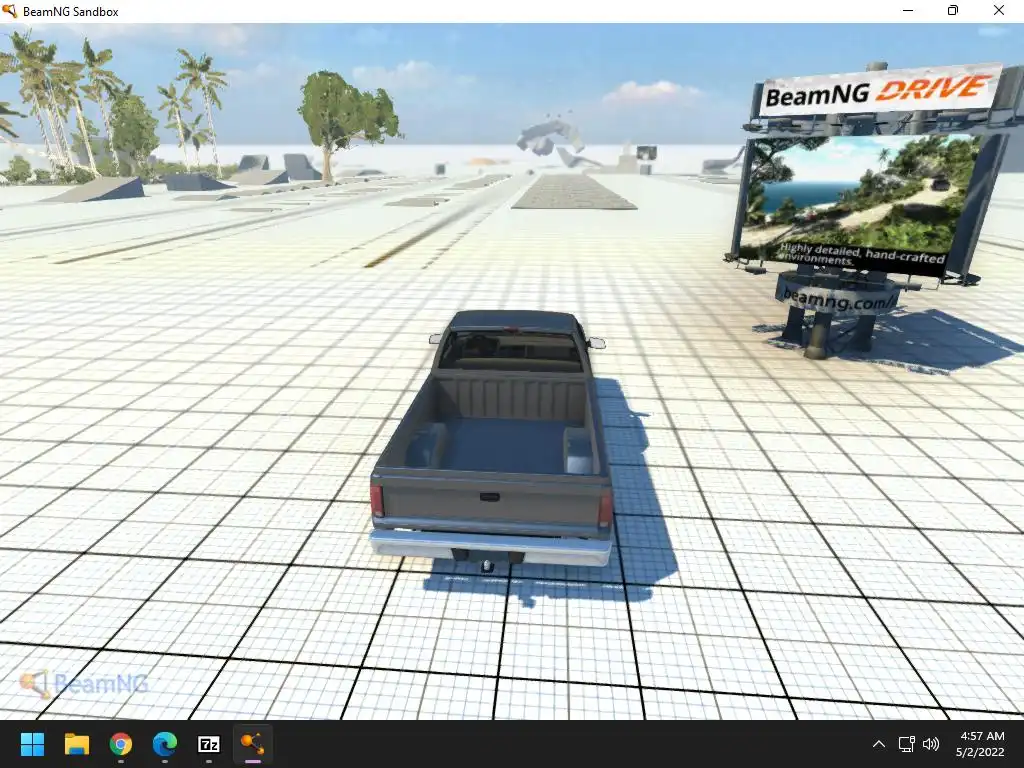This screenshot has width=1024, height=768.
Task: Open the 7-Zip app in the taskbar
Action: pos(208,744)
